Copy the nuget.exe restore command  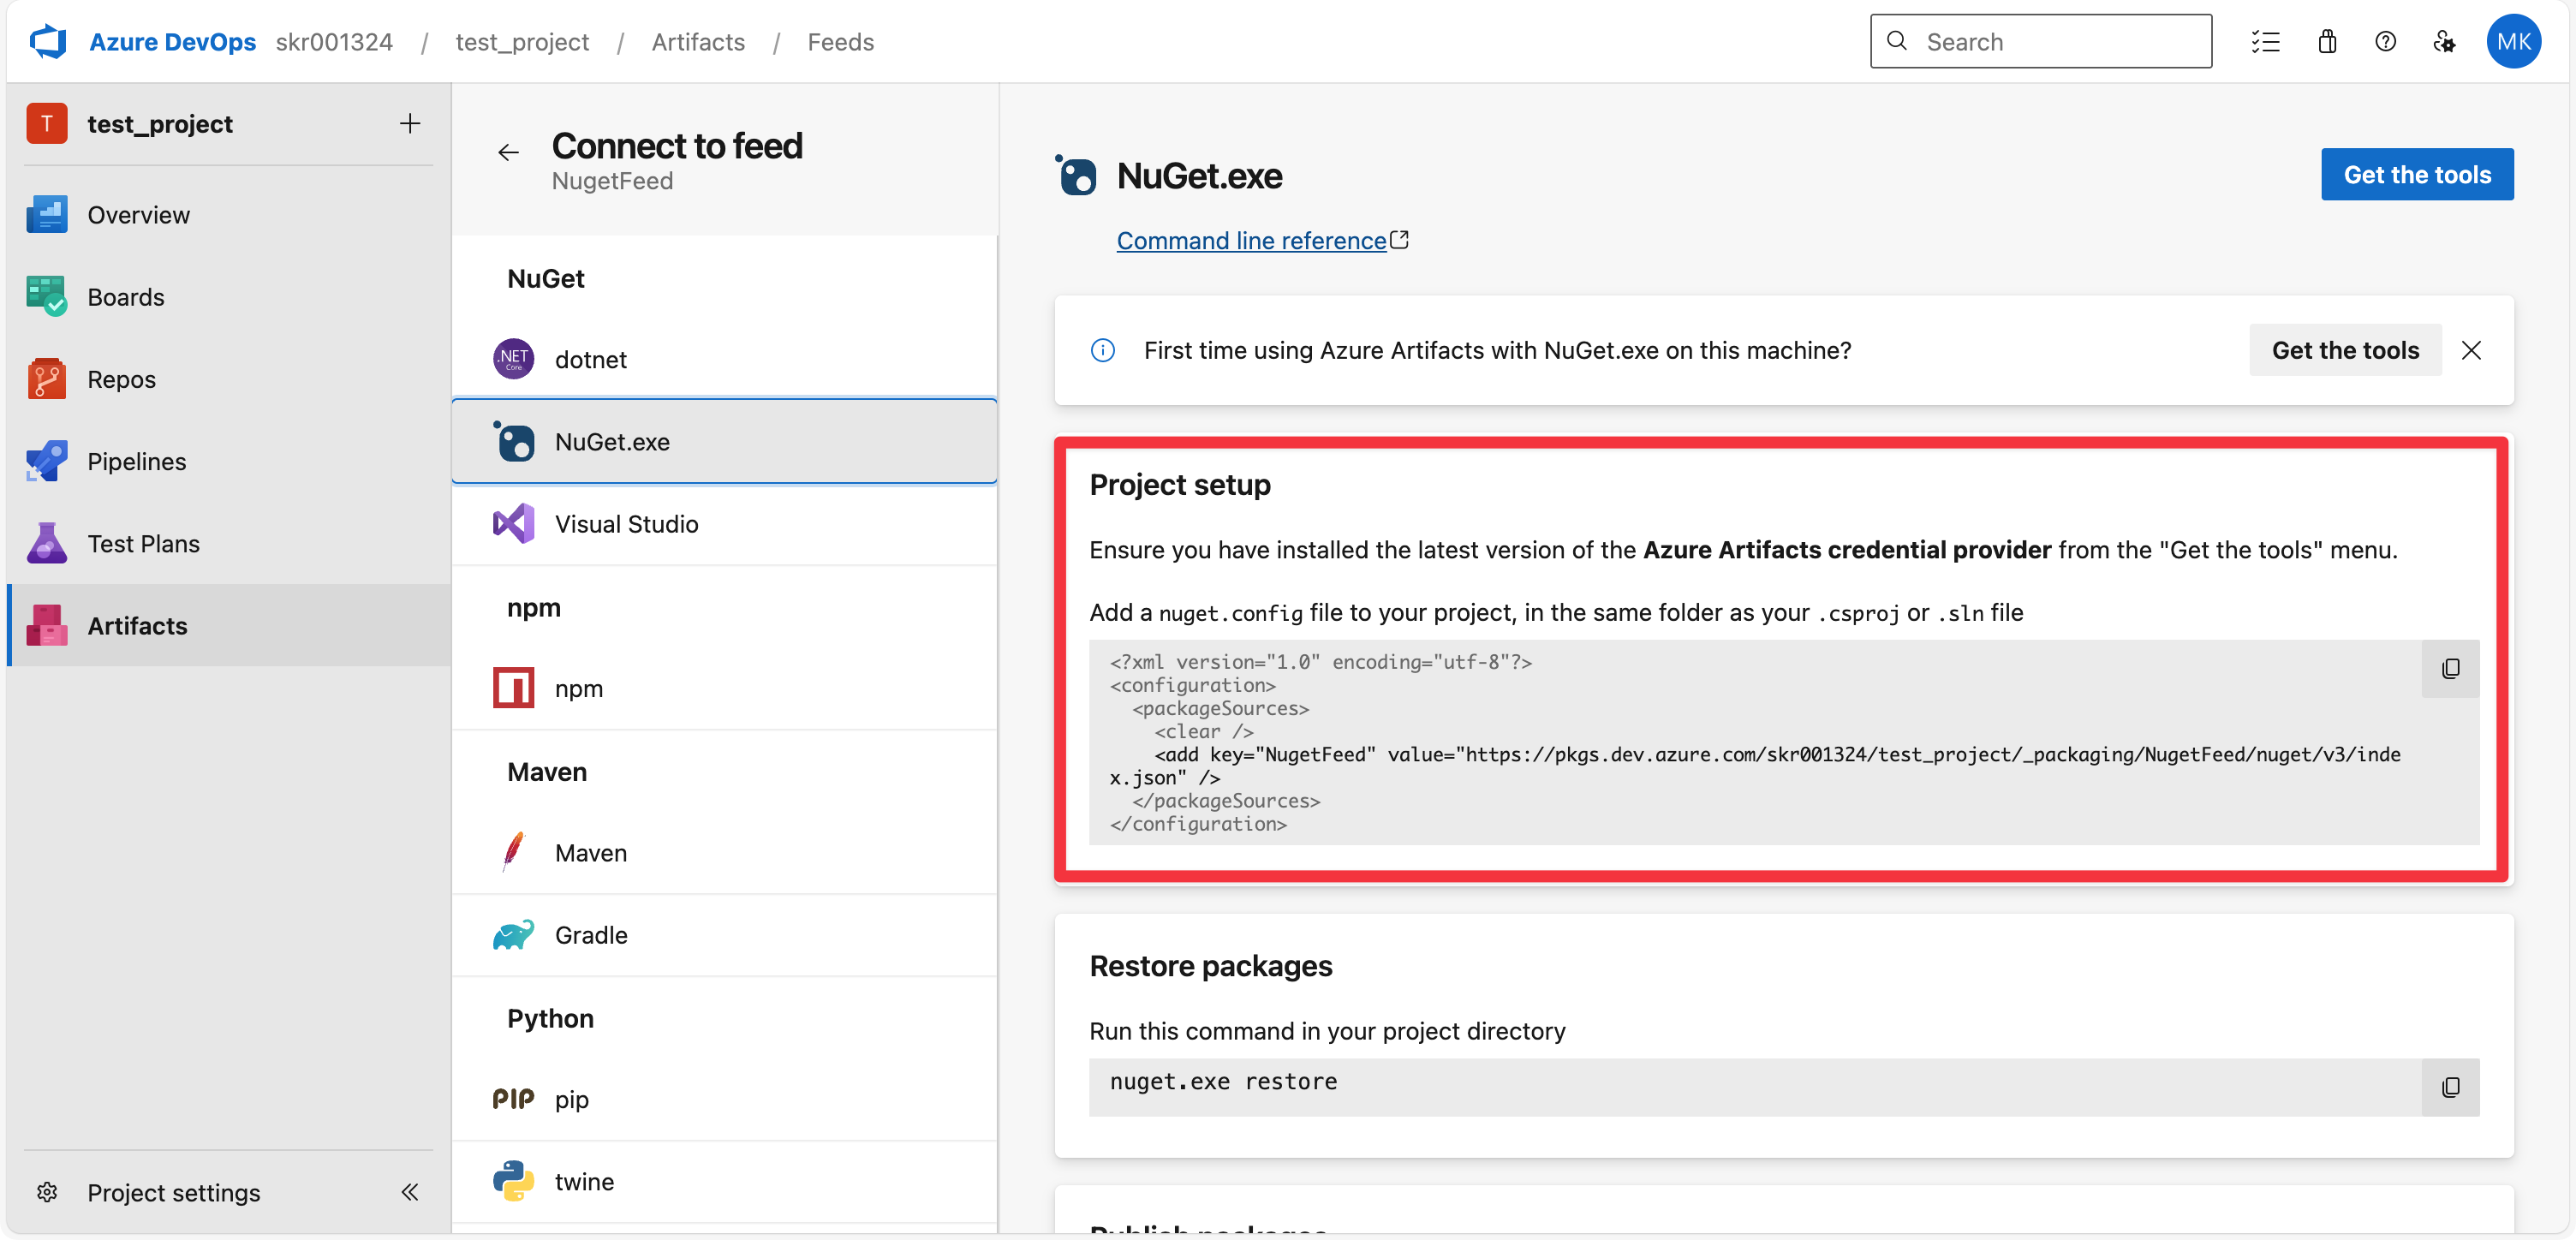(2450, 1087)
